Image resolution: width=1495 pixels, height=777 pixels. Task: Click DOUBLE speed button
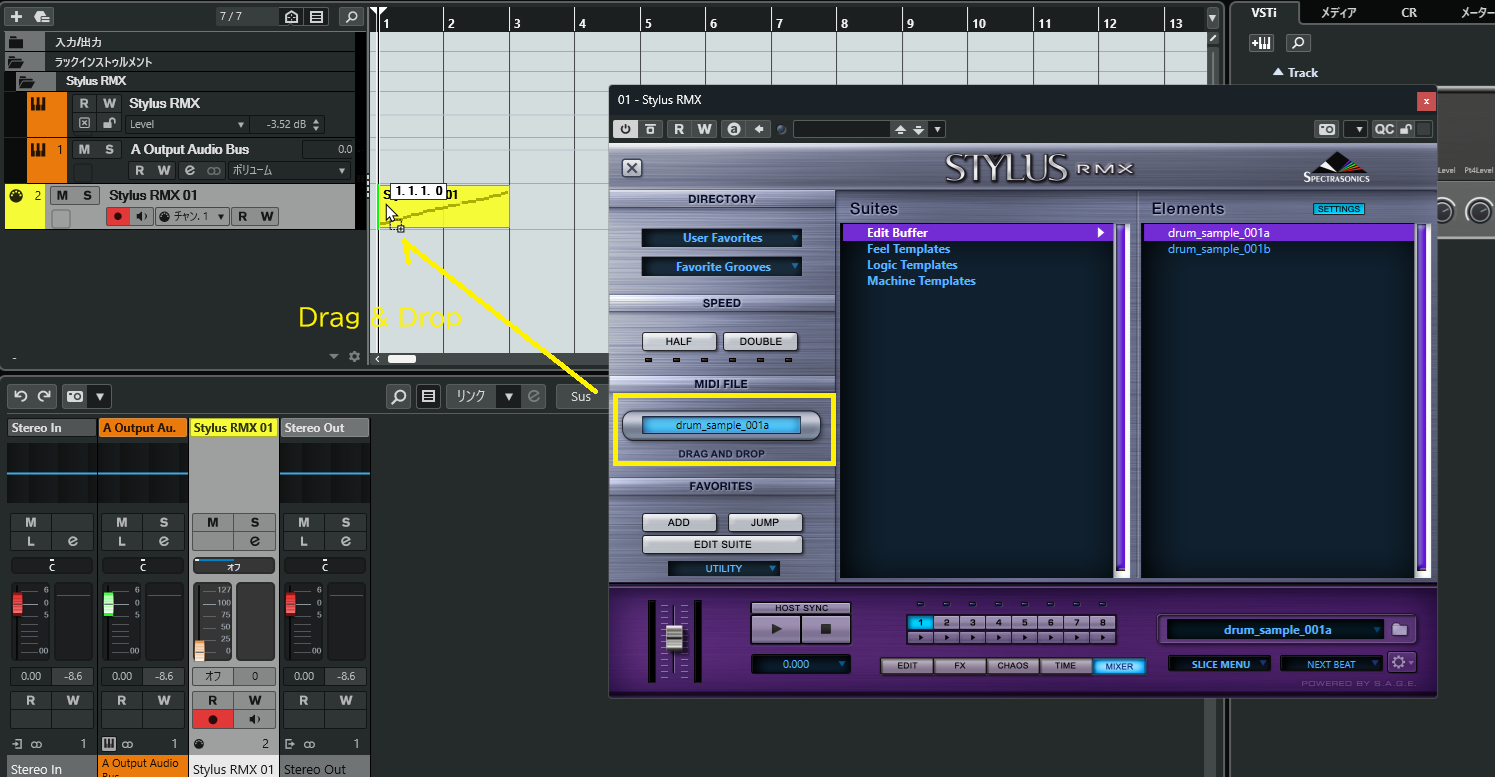(760, 341)
